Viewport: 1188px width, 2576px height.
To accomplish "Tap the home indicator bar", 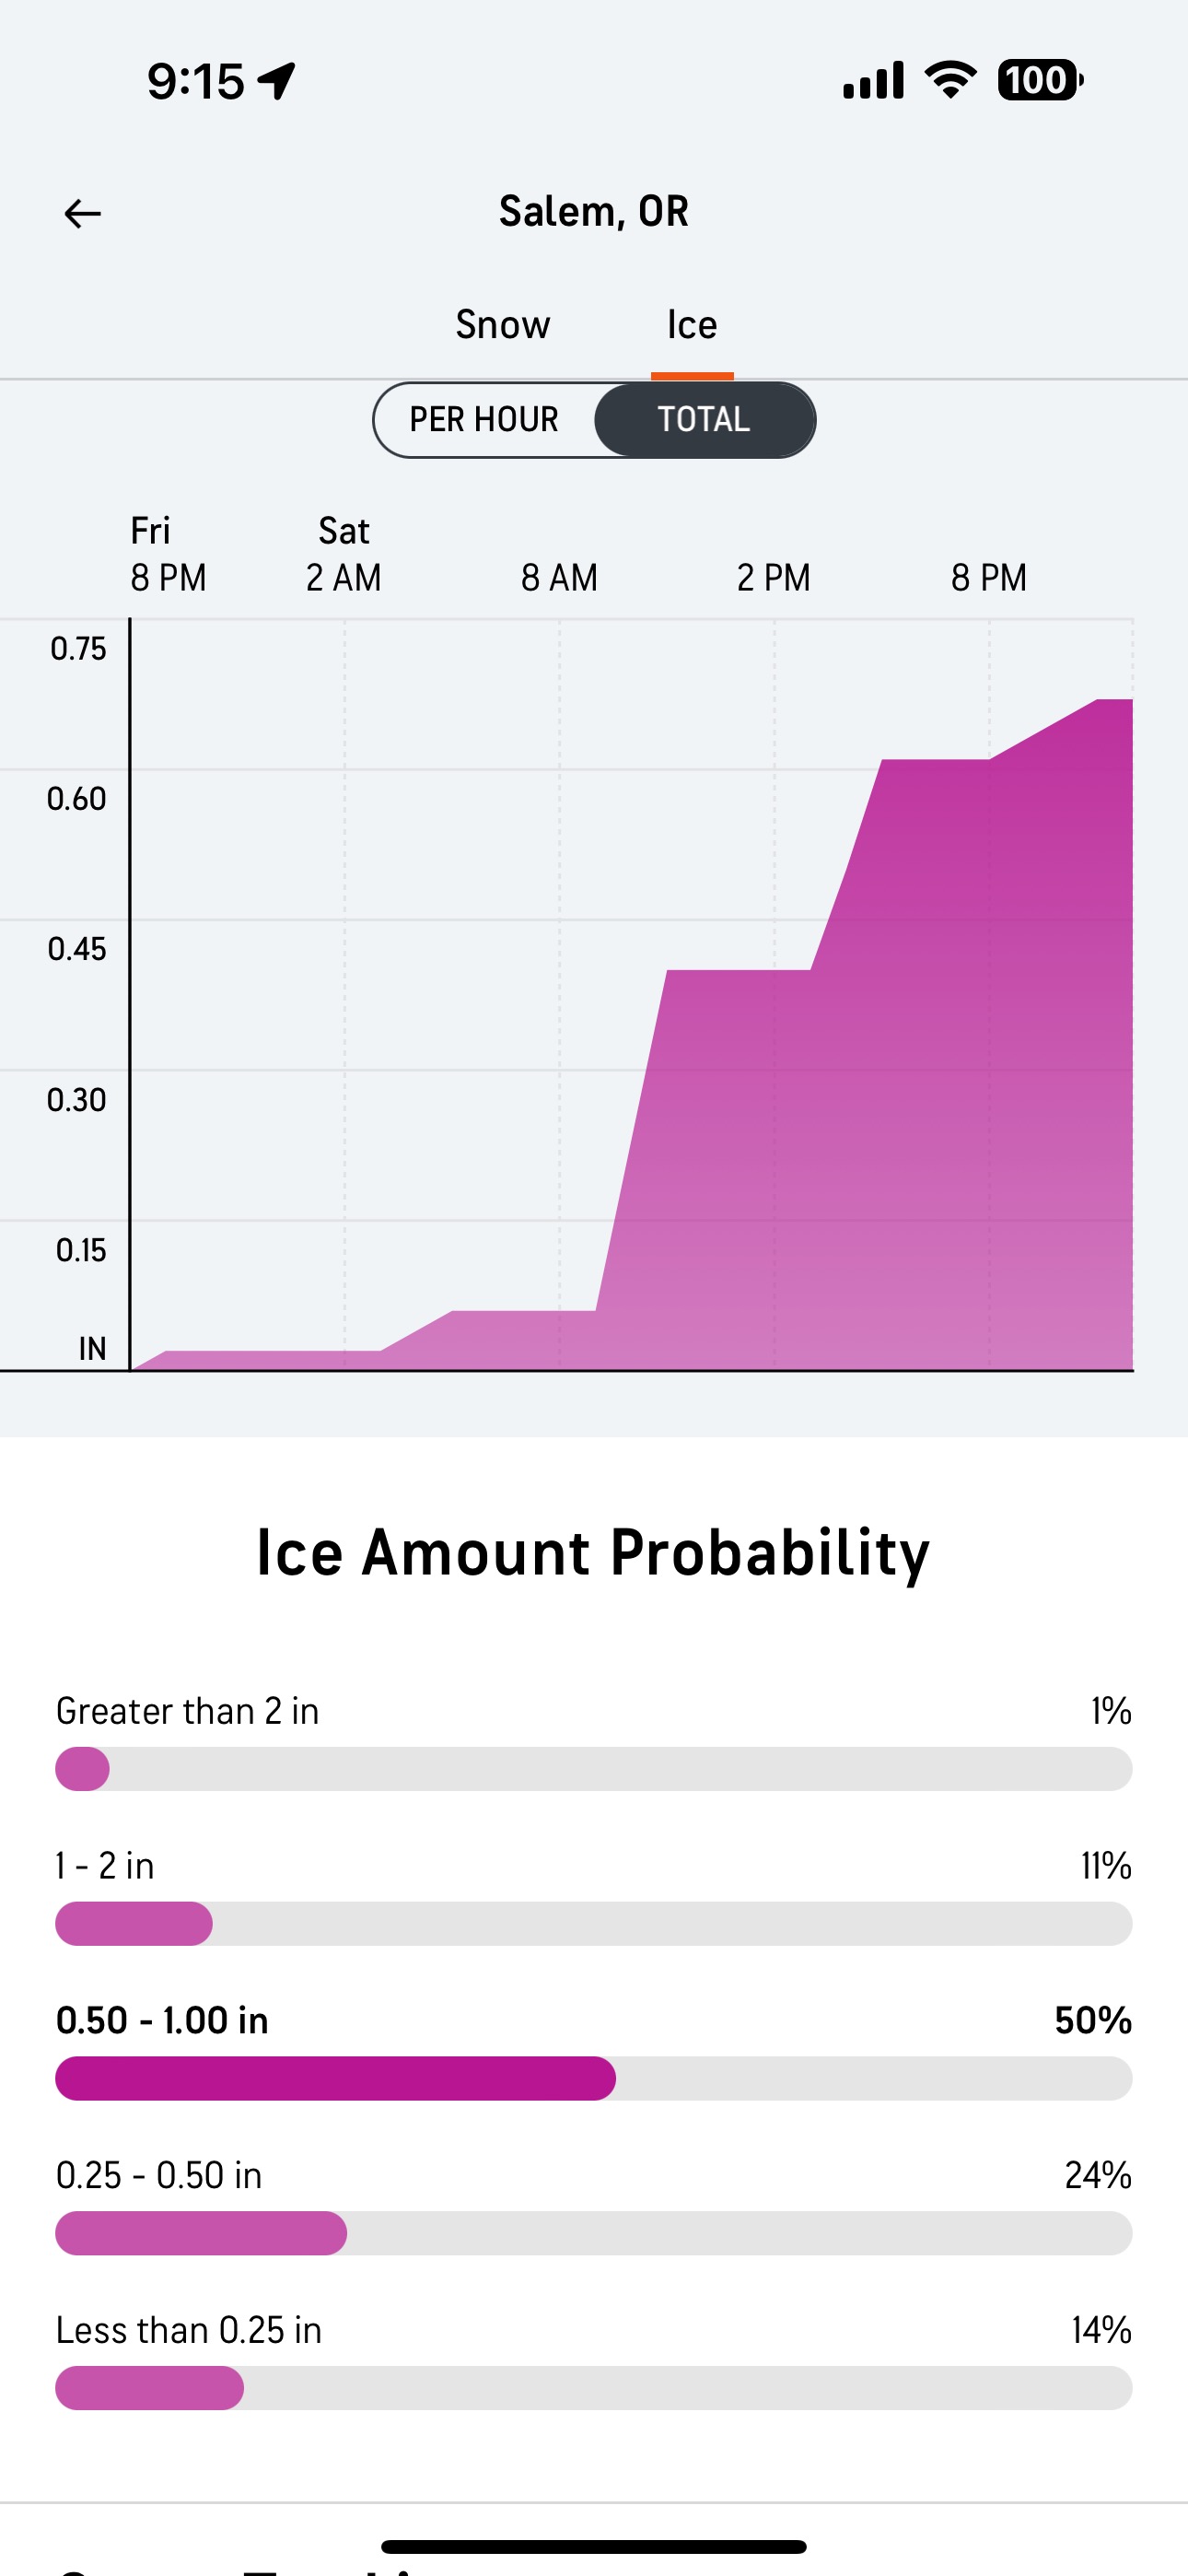I will (x=594, y=2546).
